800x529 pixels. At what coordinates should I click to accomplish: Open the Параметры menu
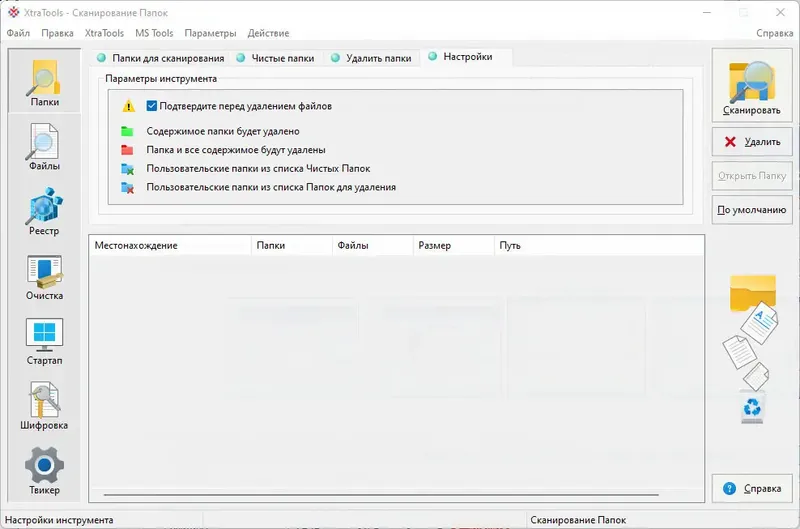point(210,33)
